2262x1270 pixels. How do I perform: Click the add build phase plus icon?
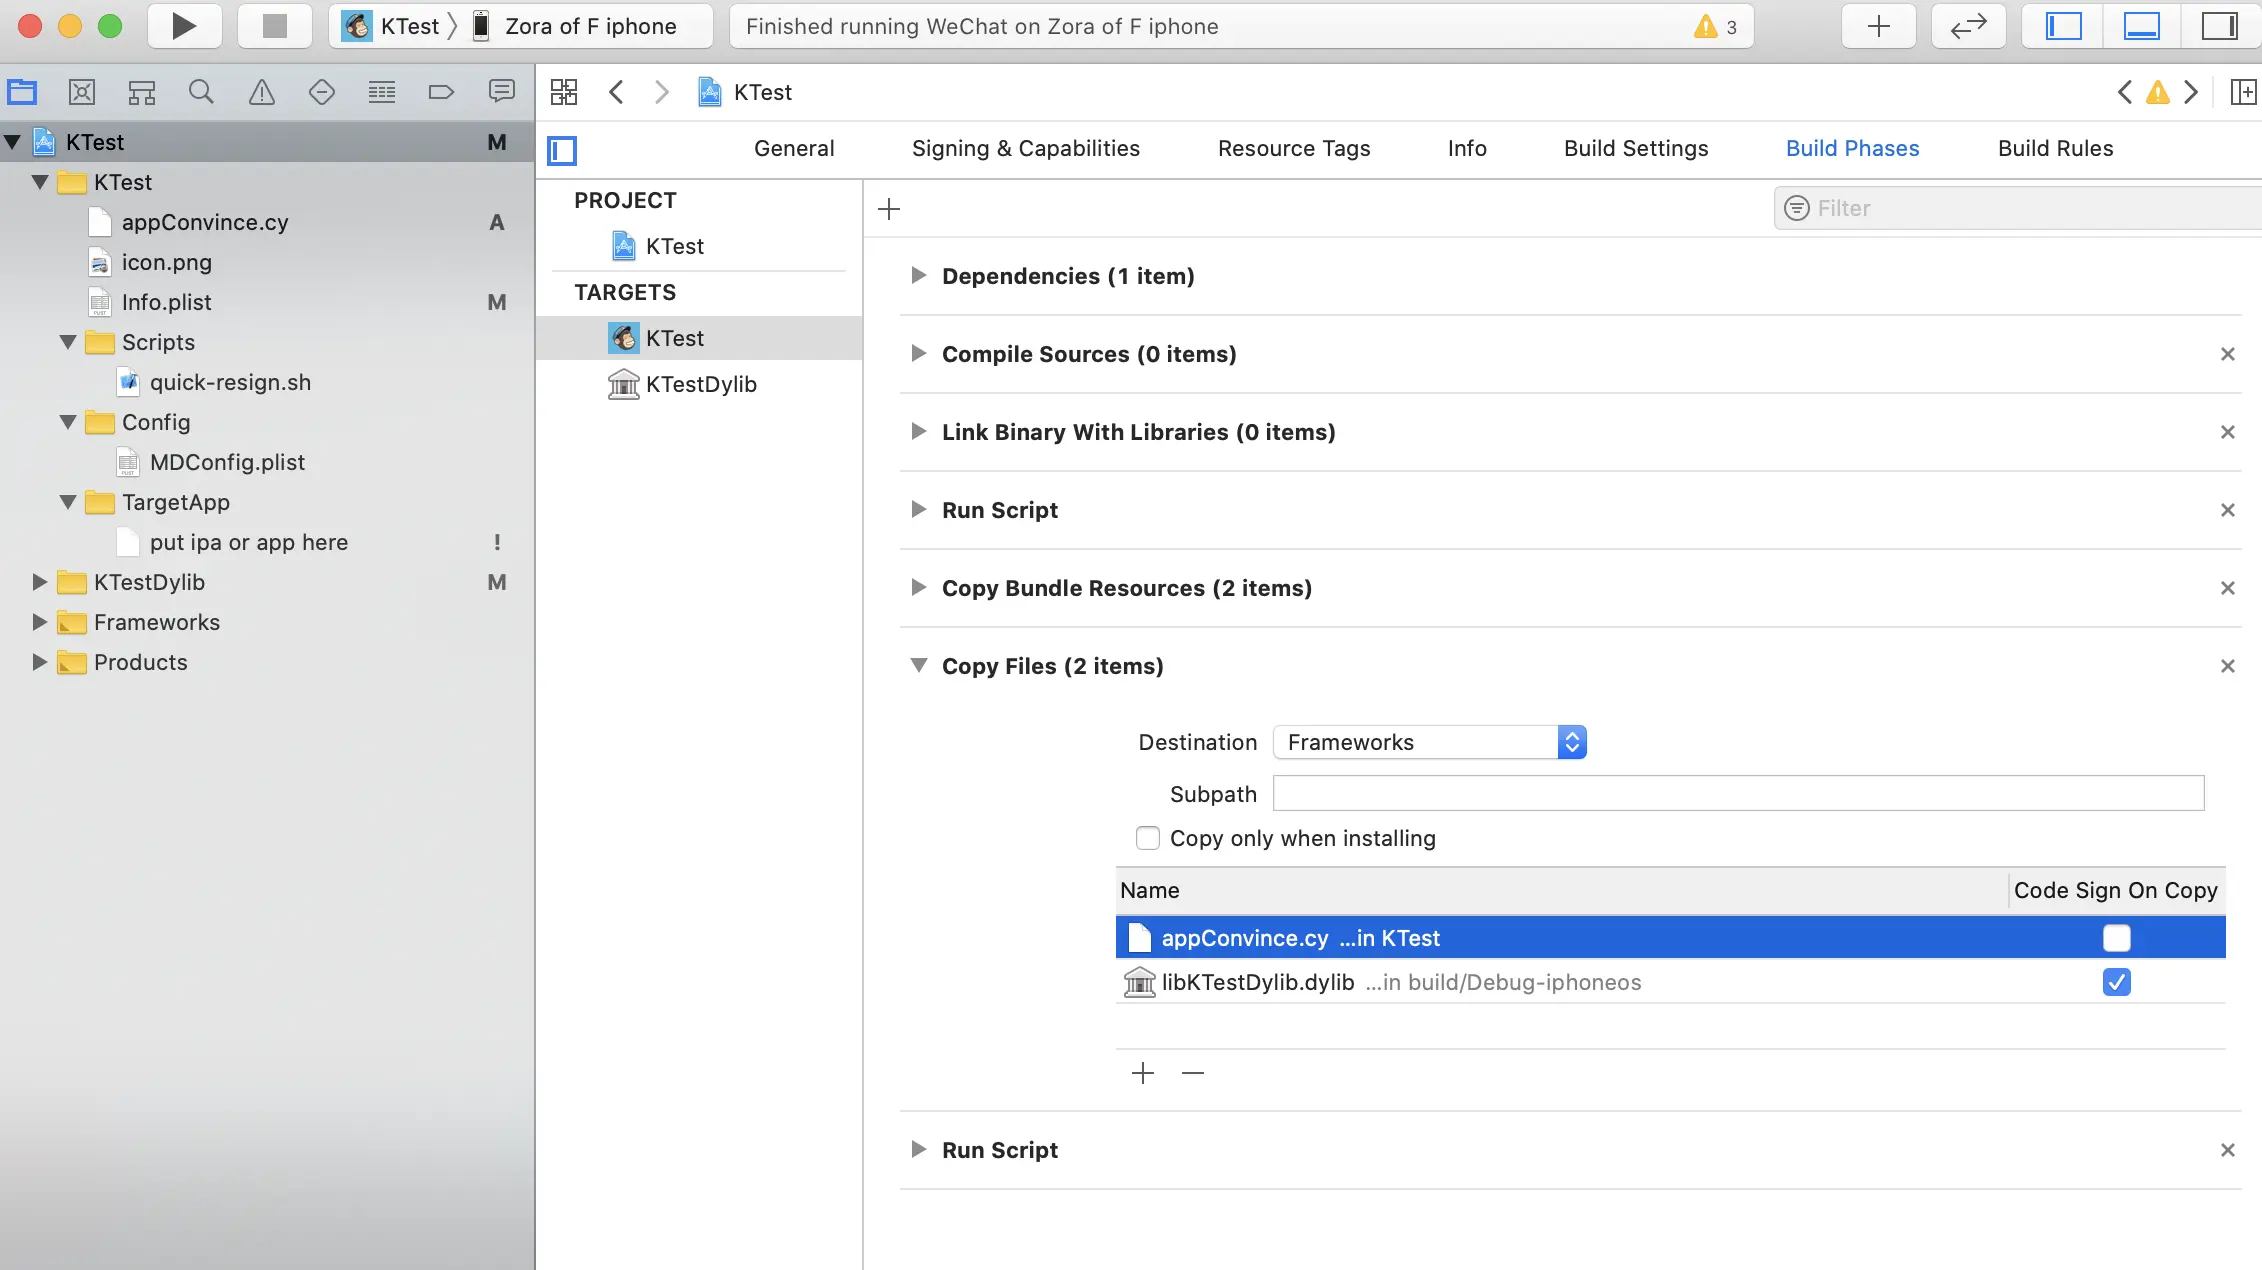tap(888, 209)
